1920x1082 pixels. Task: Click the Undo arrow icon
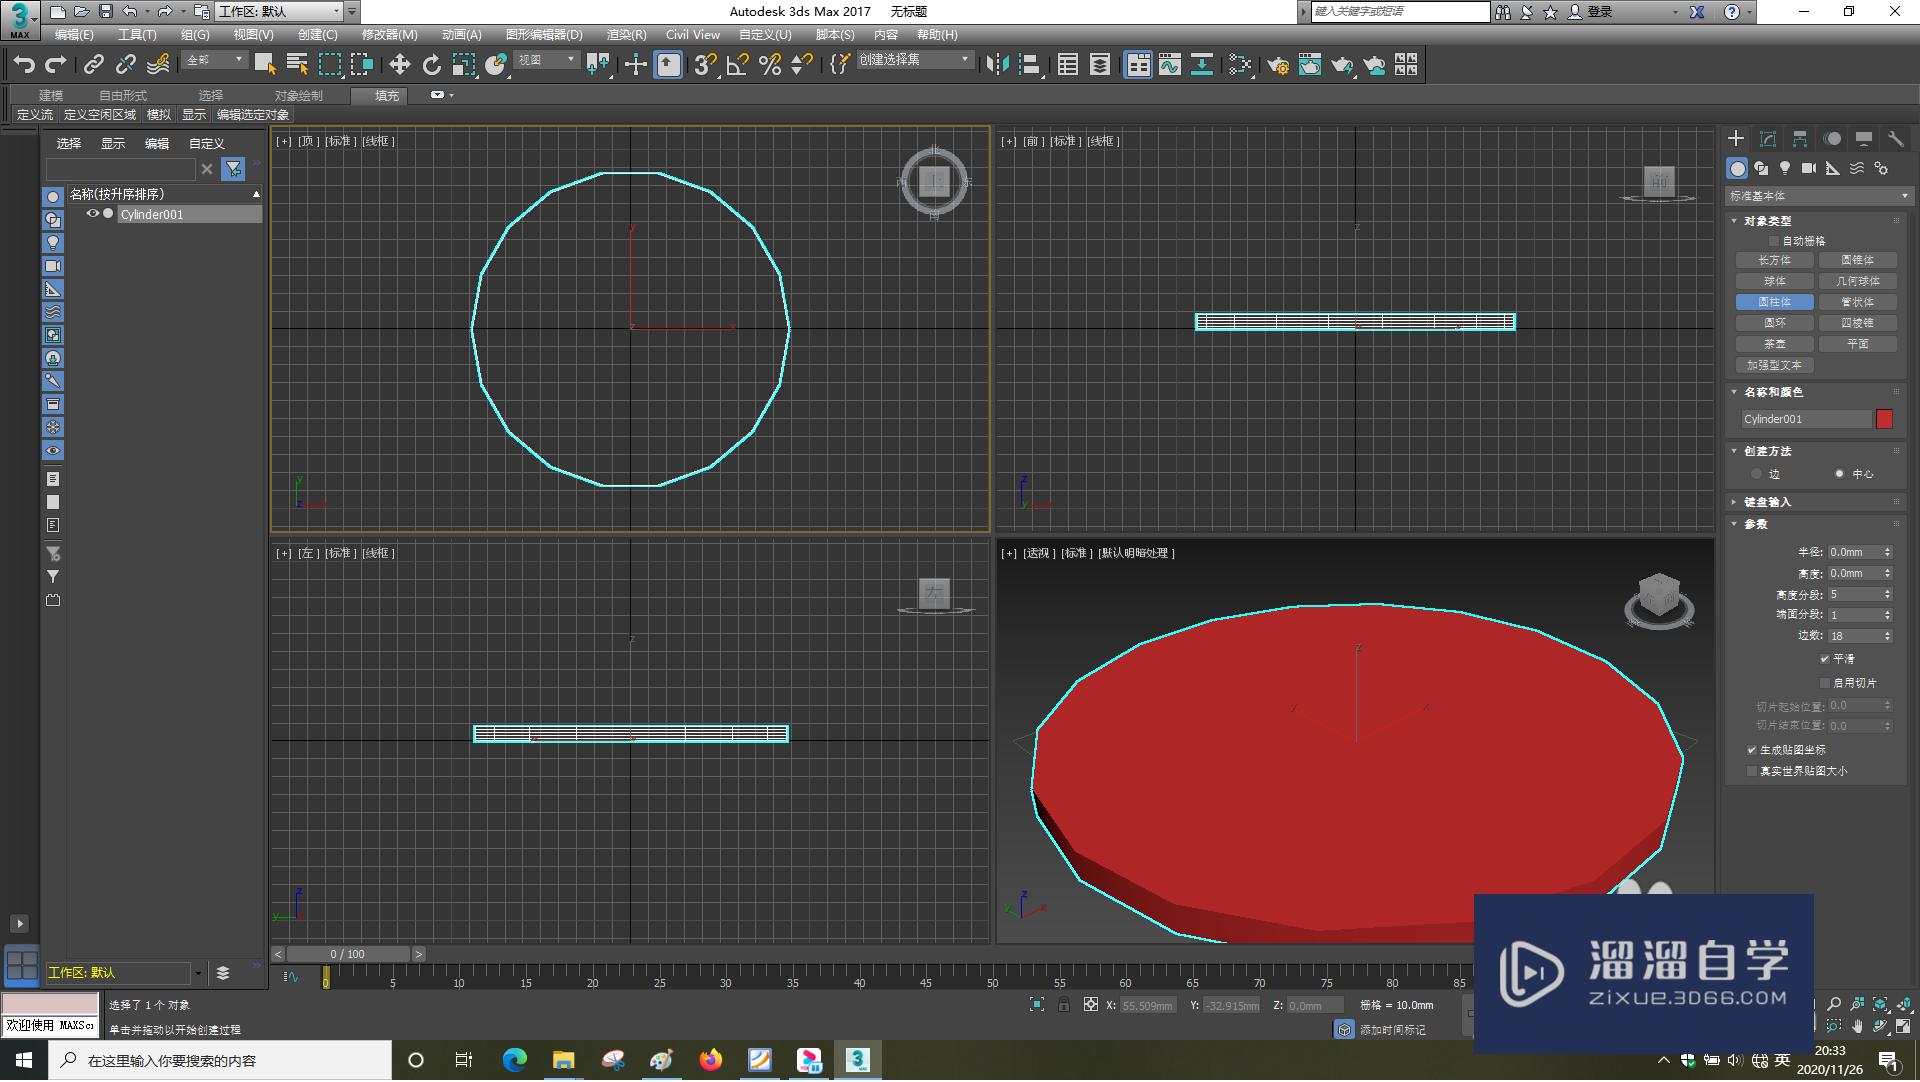tap(24, 65)
